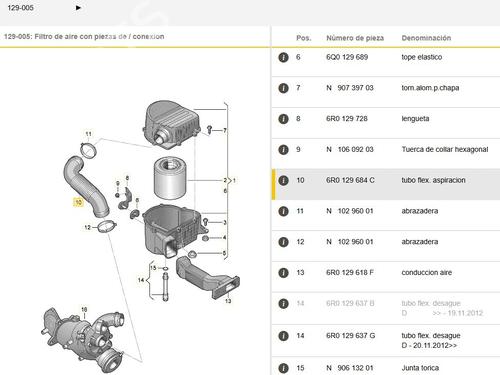Expand the 129-005 arrow at top
This screenshot has width=500, height=375.
pos(78,8)
